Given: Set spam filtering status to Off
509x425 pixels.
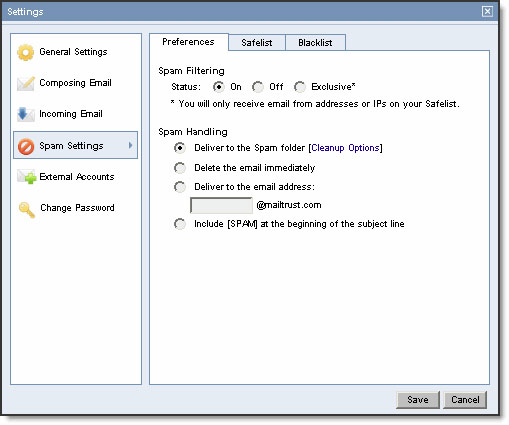Looking at the screenshot, I should 258,87.
